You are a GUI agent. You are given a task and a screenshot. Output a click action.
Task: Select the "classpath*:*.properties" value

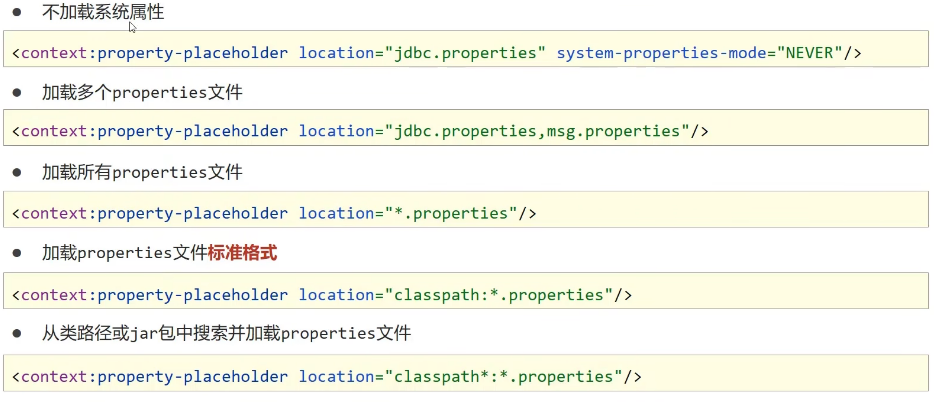(x=503, y=376)
